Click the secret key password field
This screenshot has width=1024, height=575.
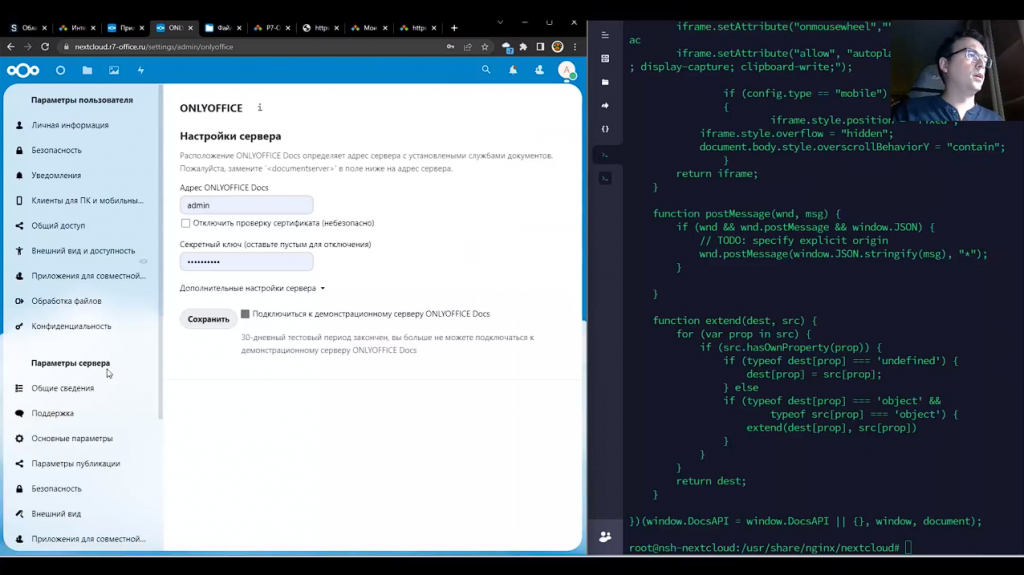(246, 261)
